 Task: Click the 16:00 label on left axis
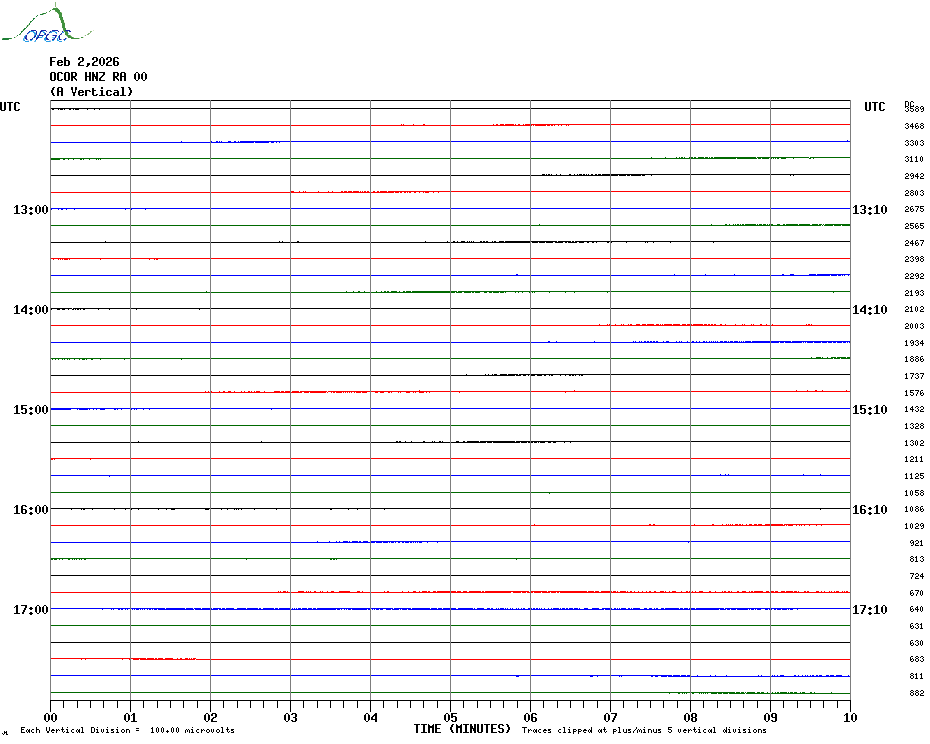click(x=31, y=510)
